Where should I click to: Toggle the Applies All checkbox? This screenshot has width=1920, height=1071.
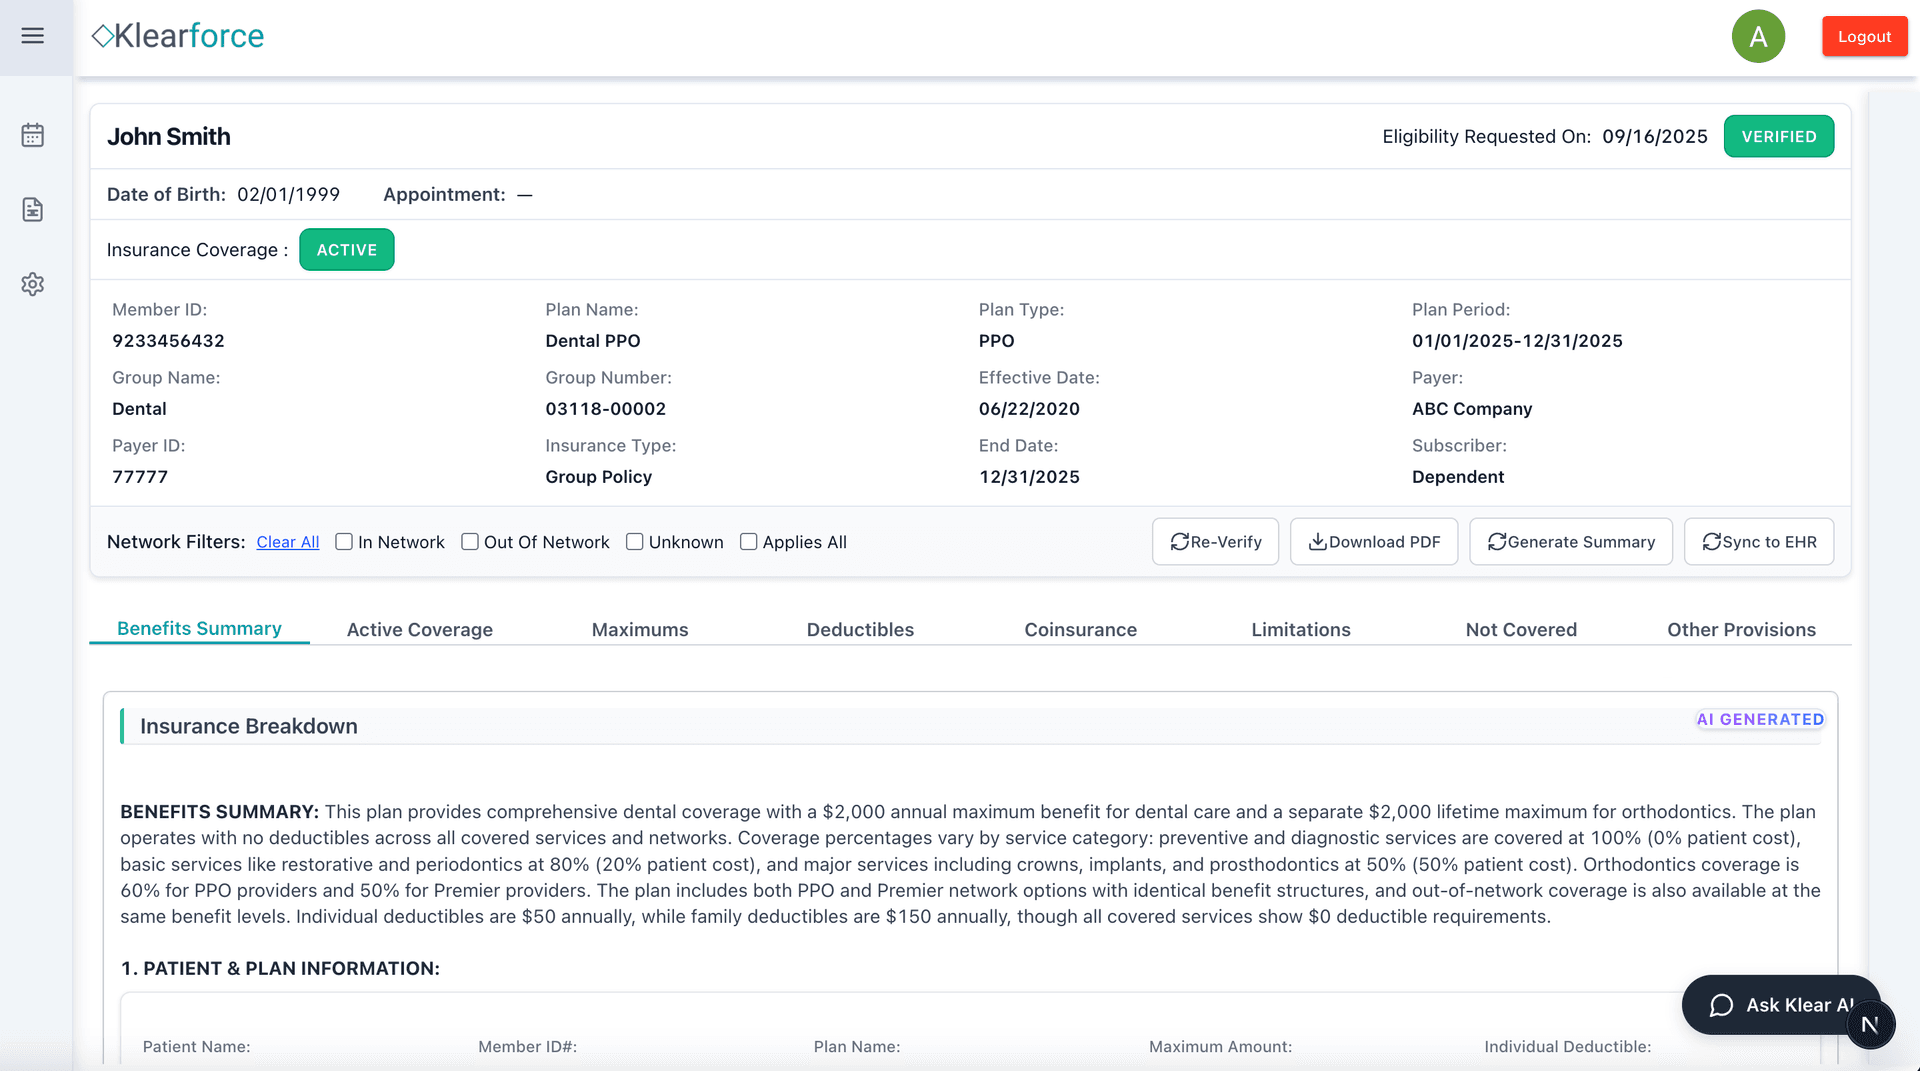pos(749,541)
